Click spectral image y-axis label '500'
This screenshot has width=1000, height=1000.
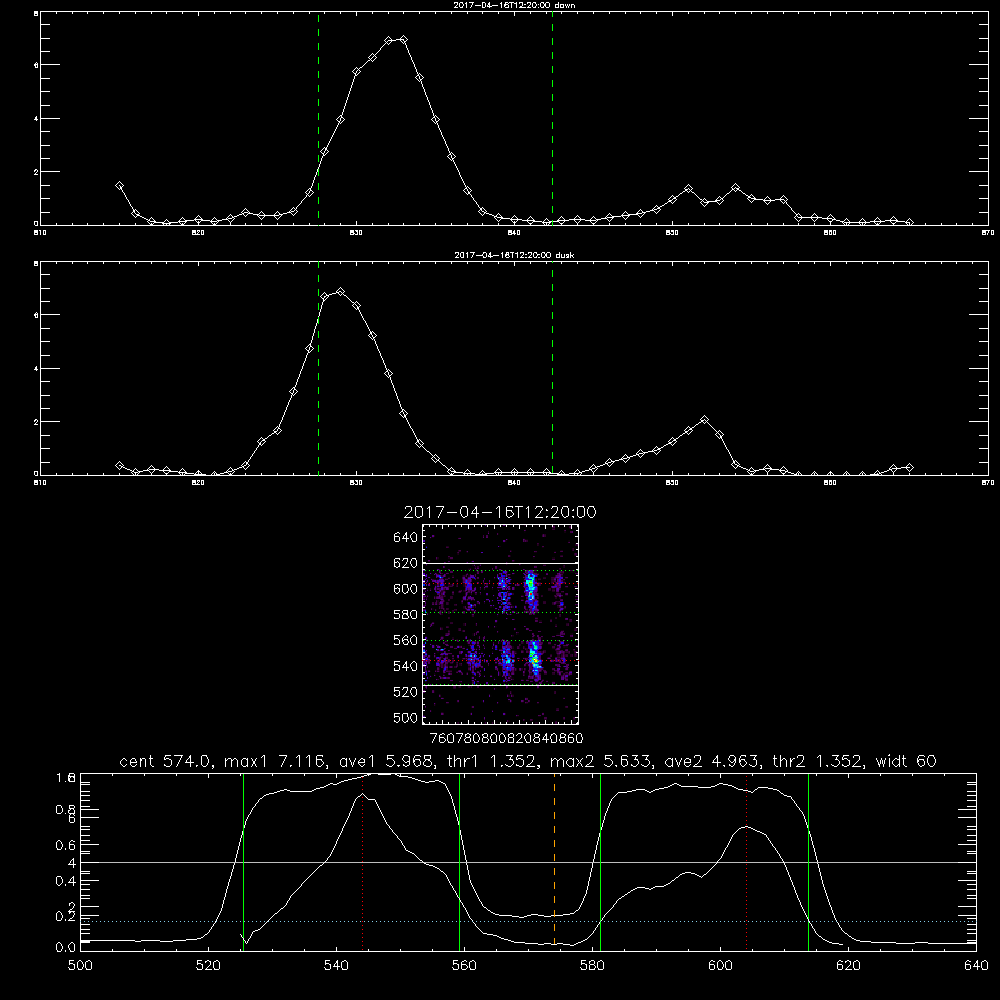click(406, 717)
